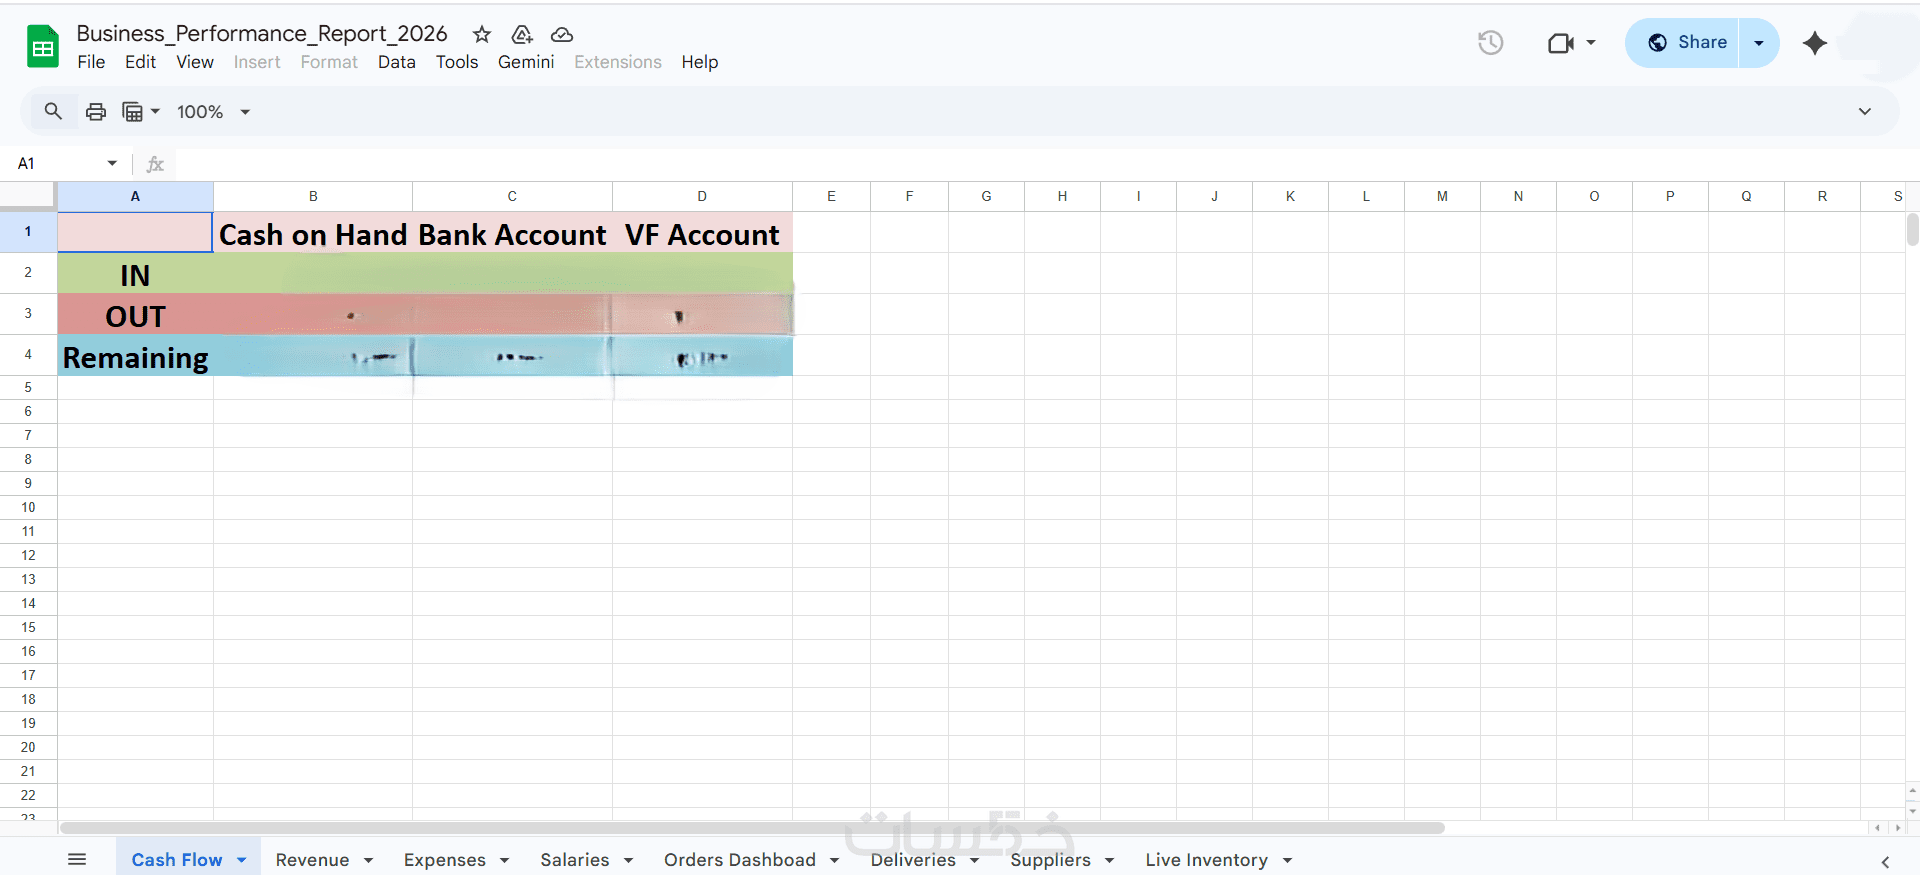Open the Expenses tab options arrow
The height and width of the screenshot is (875, 1920).
pos(504,860)
